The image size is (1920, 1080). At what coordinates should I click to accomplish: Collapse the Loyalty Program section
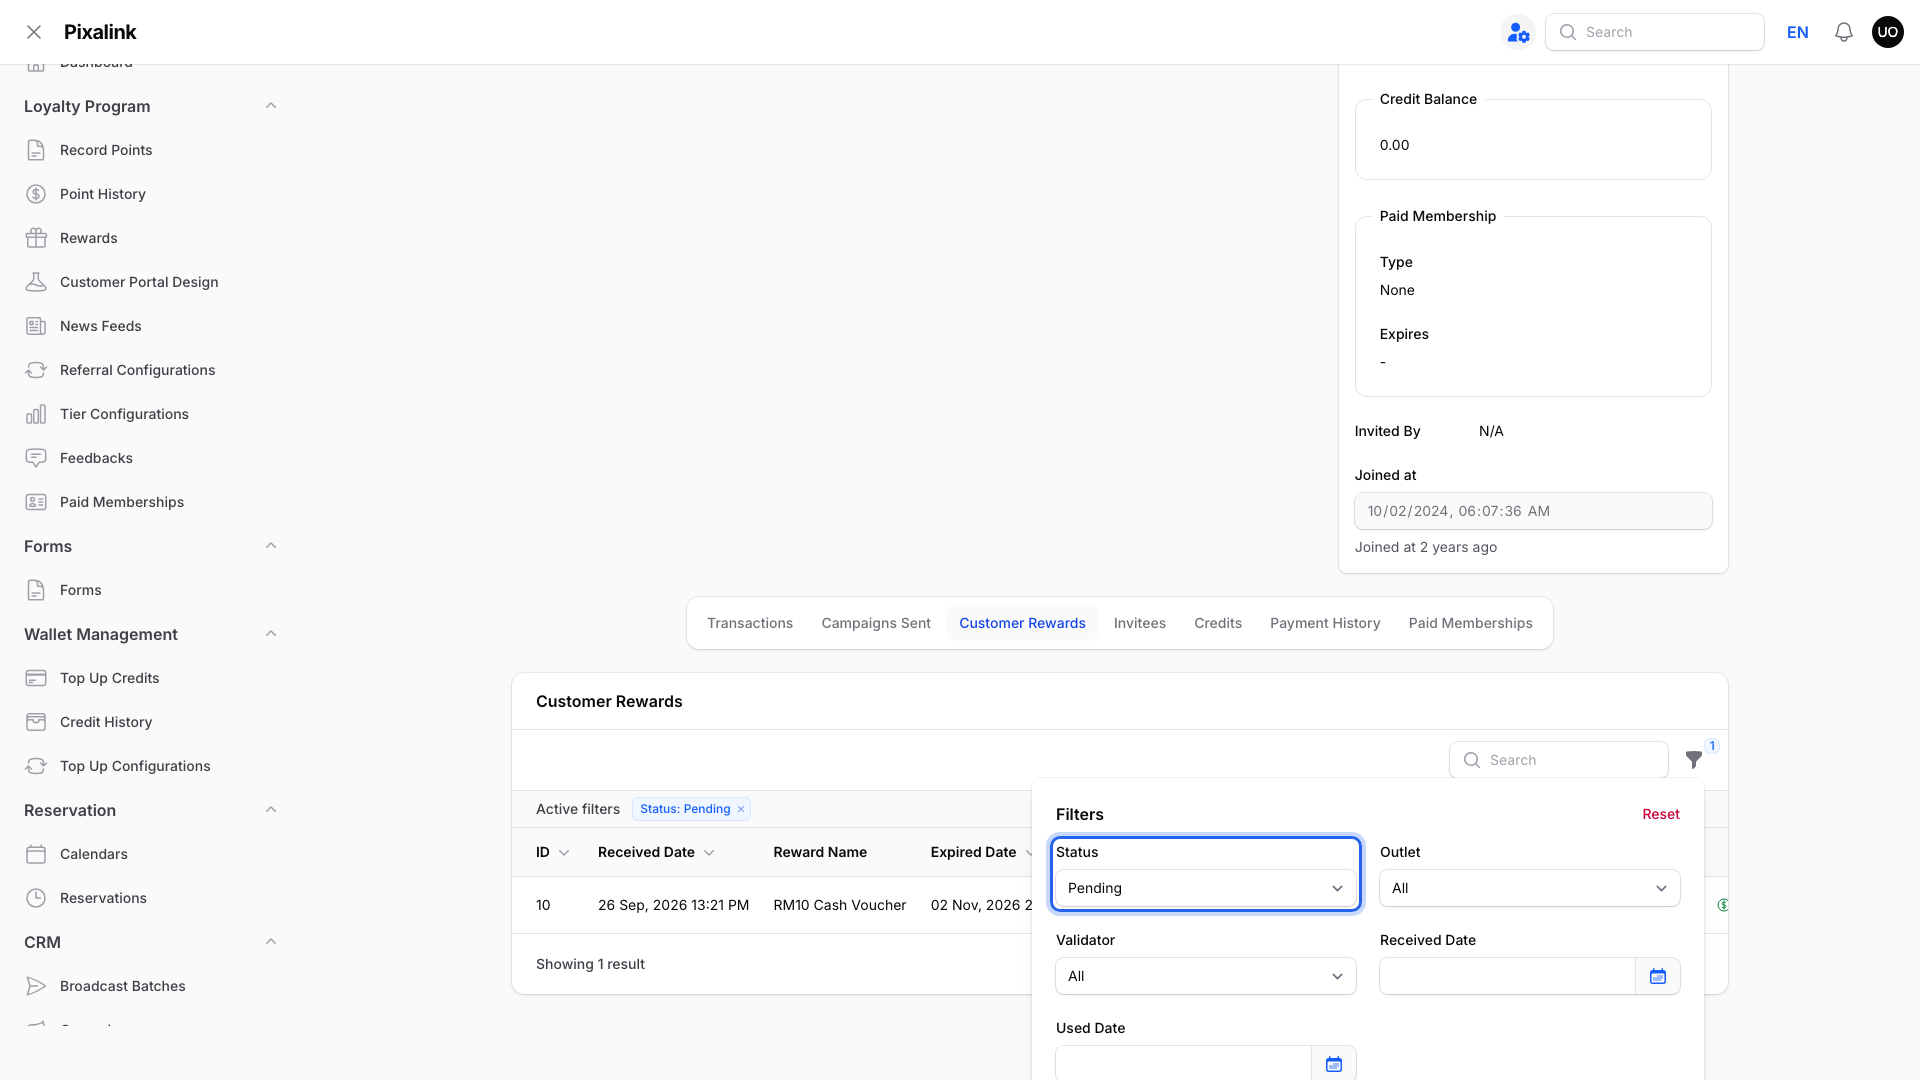point(271,106)
